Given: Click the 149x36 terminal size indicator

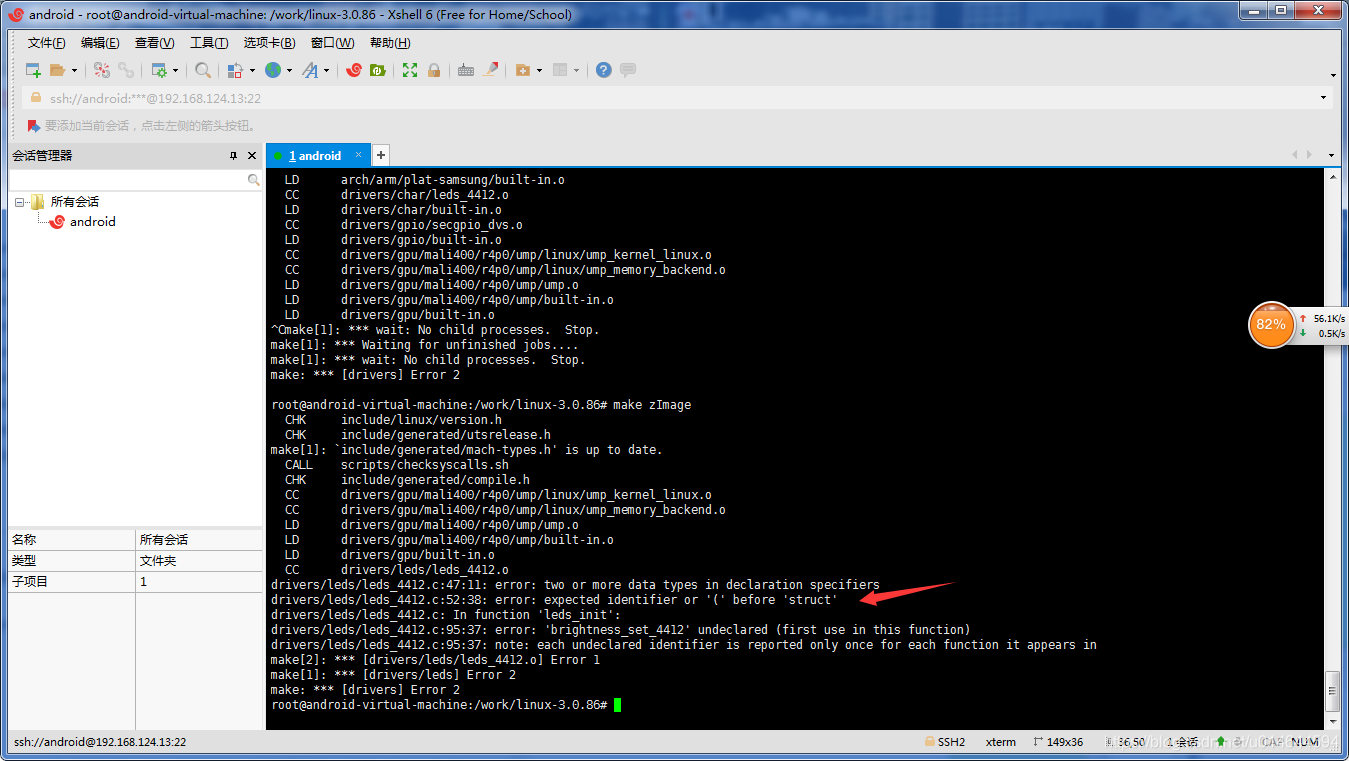Looking at the screenshot, I should [x=1057, y=742].
